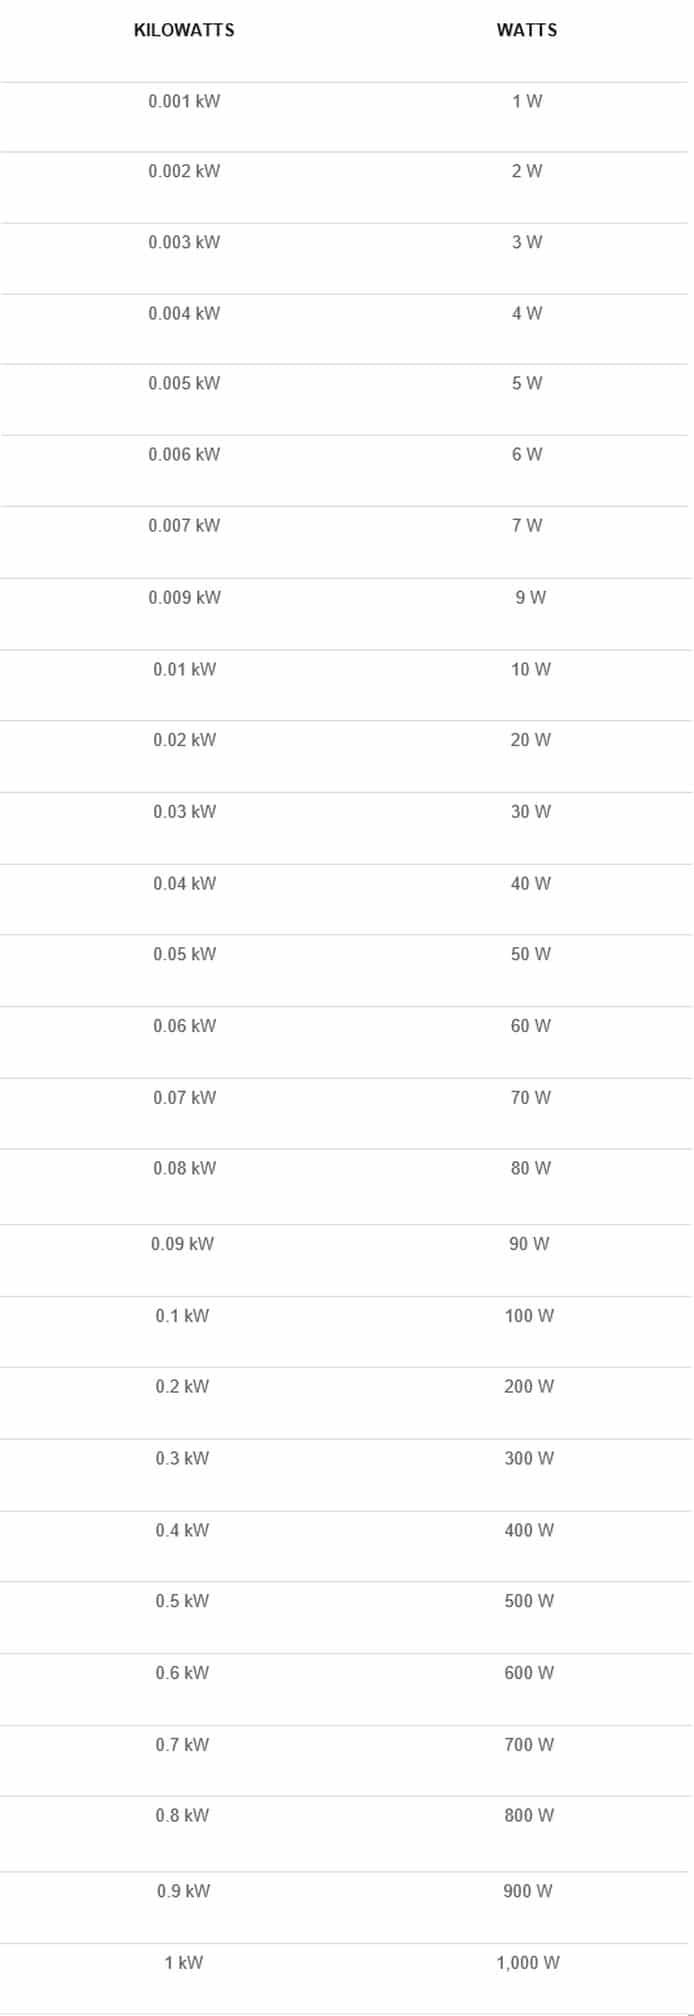
Task: Click the 200 W value
Action: coord(529,1386)
